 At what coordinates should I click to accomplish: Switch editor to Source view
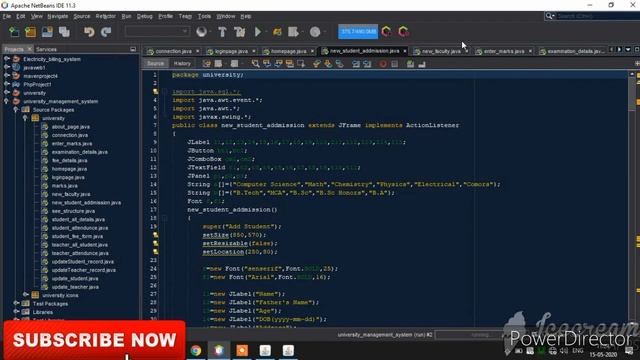[155, 64]
